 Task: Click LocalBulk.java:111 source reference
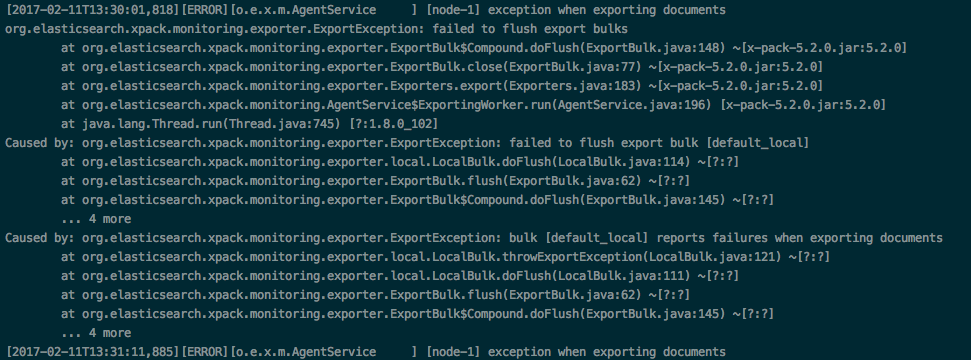click(620, 276)
